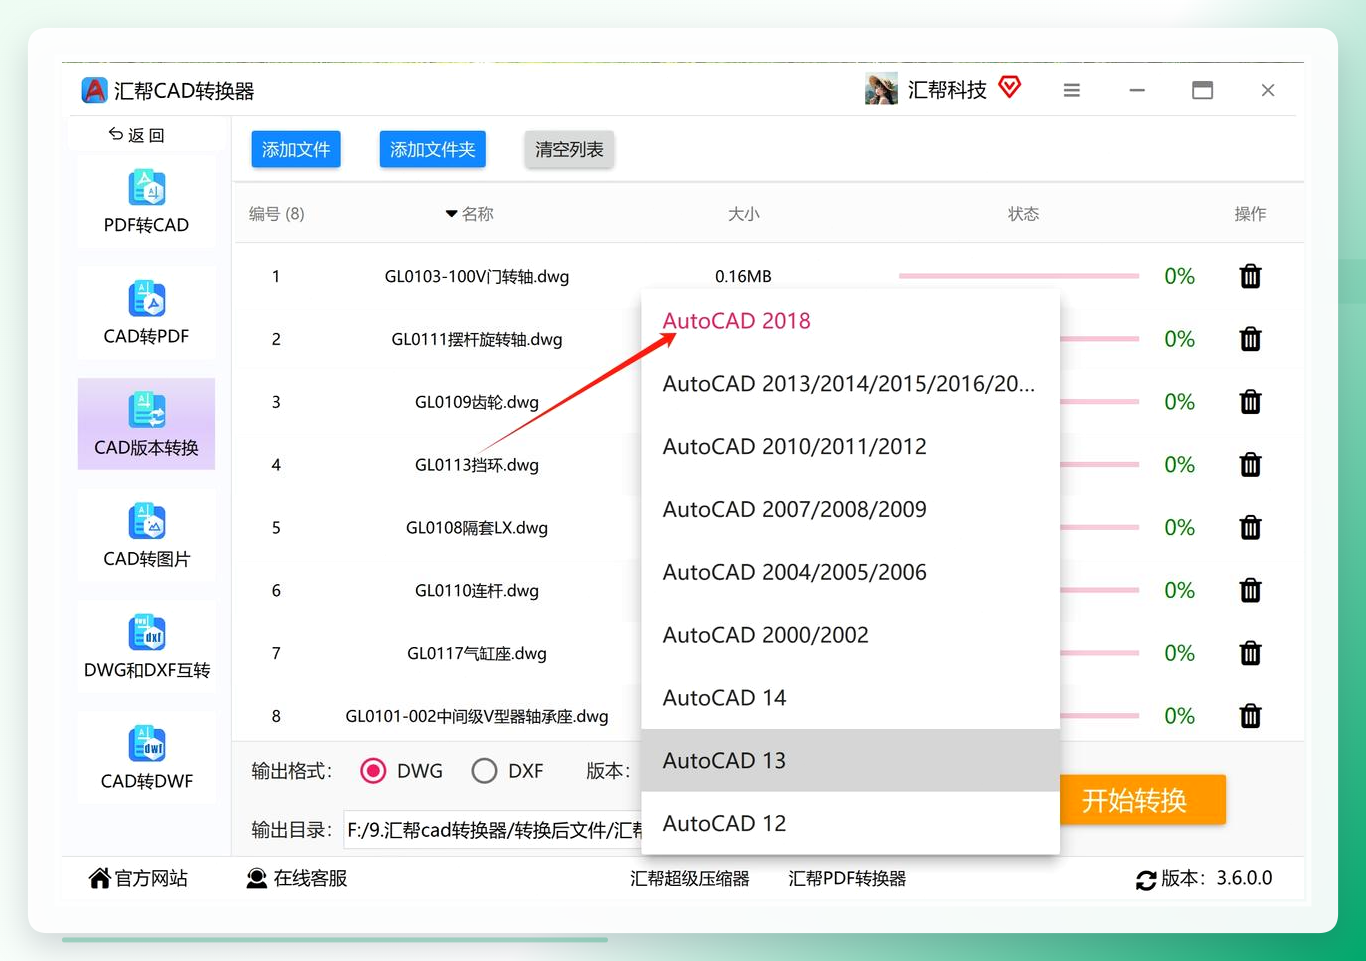Click the 添加文件夹 button
Viewport: 1366px width, 961px height.
click(433, 149)
